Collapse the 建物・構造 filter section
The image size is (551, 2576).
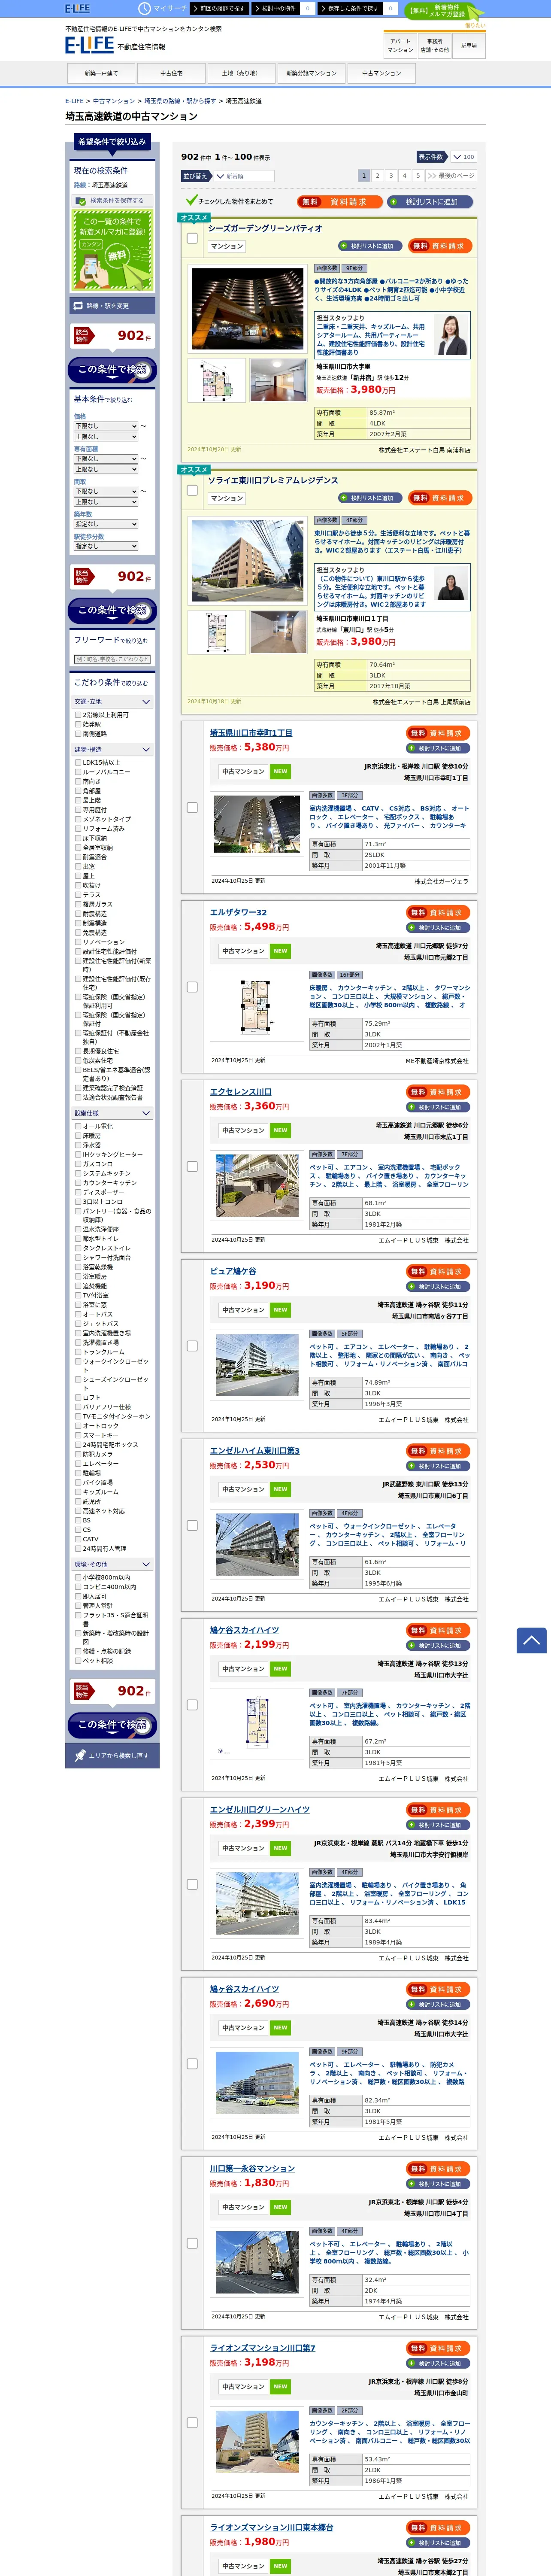[112, 750]
